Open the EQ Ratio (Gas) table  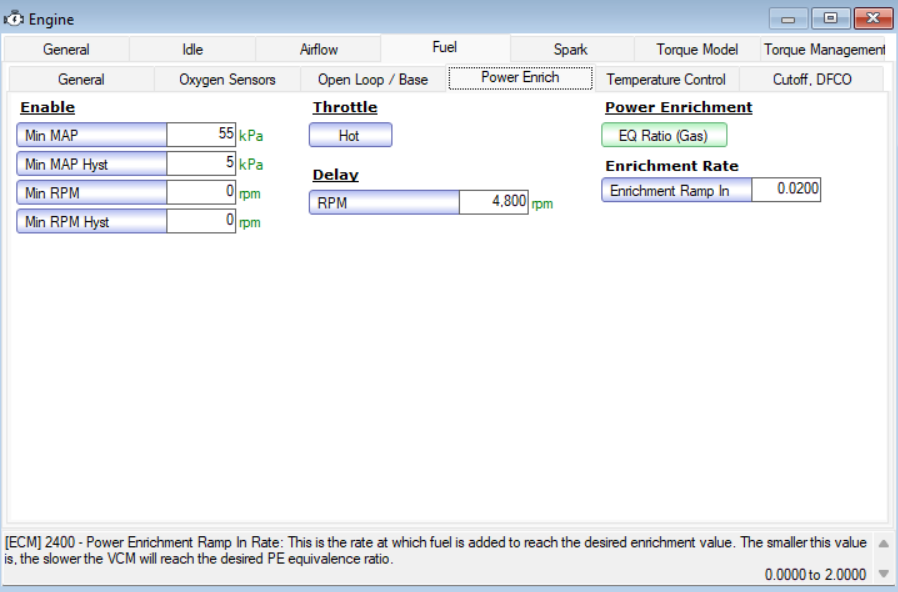[664, 135]
